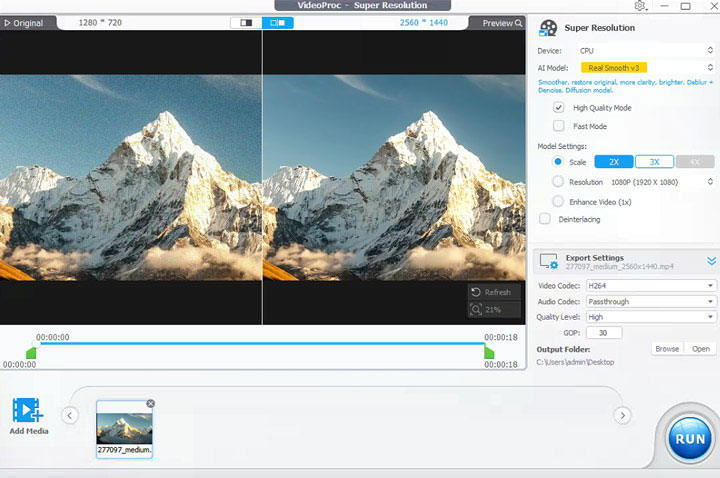Image resolution: width=720 pixels, height=478 pixels.
Task: Click the 21% zoom button
Action: pos(494,309)
